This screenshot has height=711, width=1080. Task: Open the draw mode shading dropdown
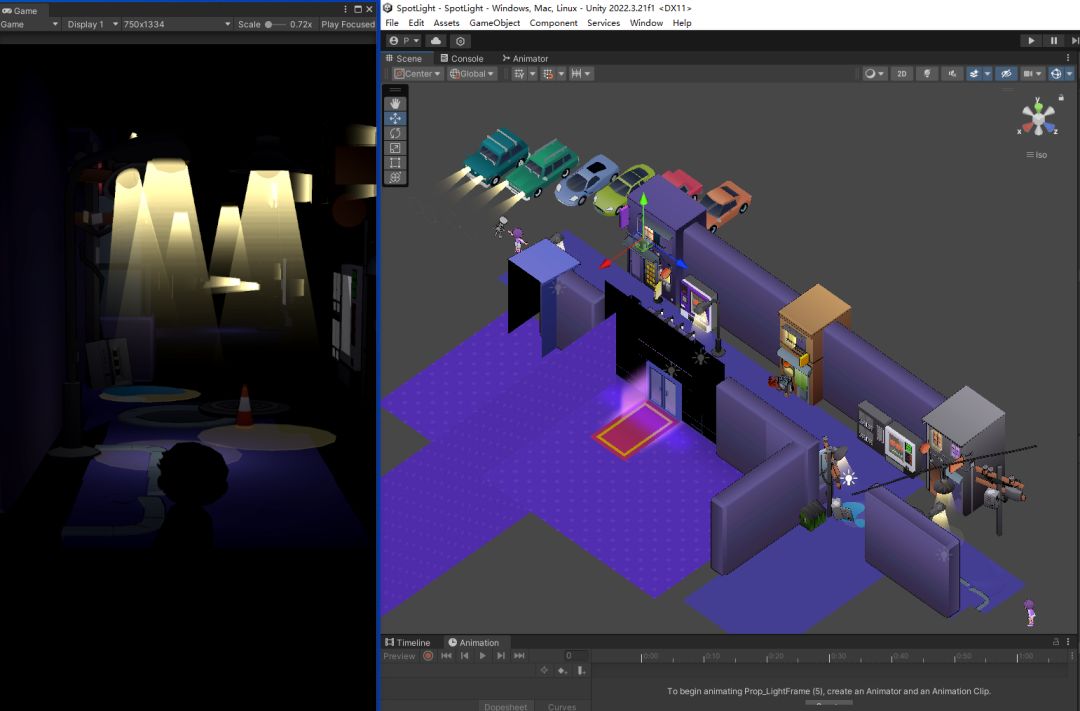(x=874, y=74)
